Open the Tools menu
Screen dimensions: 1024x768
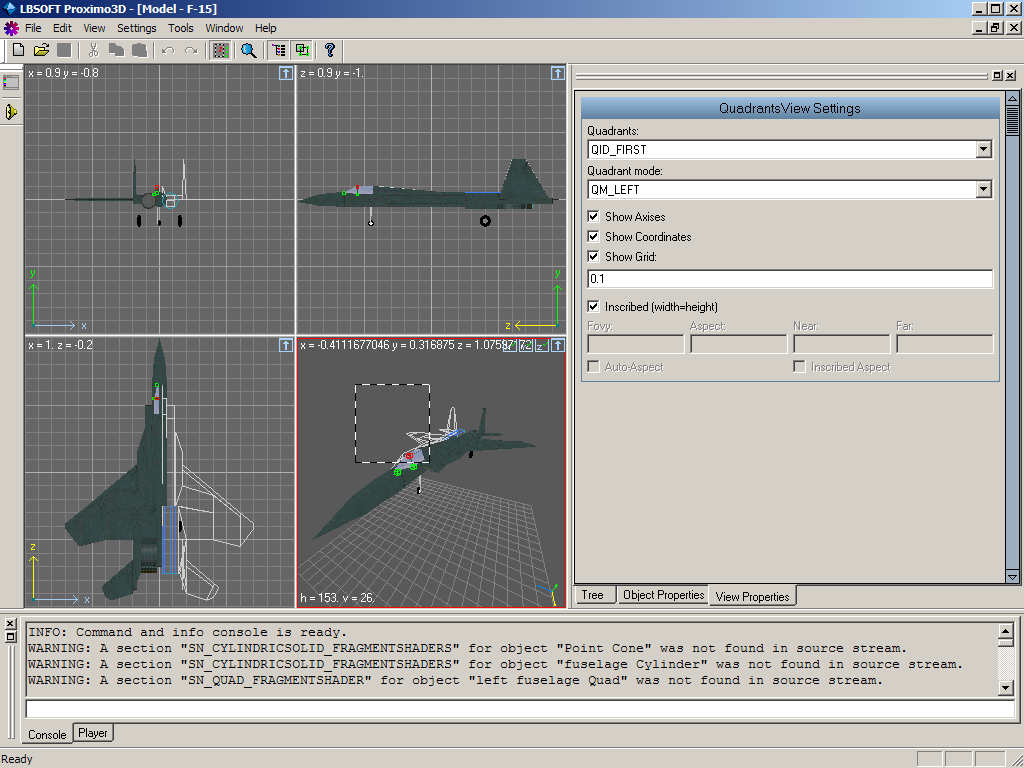pyautogui.click(x=181, y=28)
